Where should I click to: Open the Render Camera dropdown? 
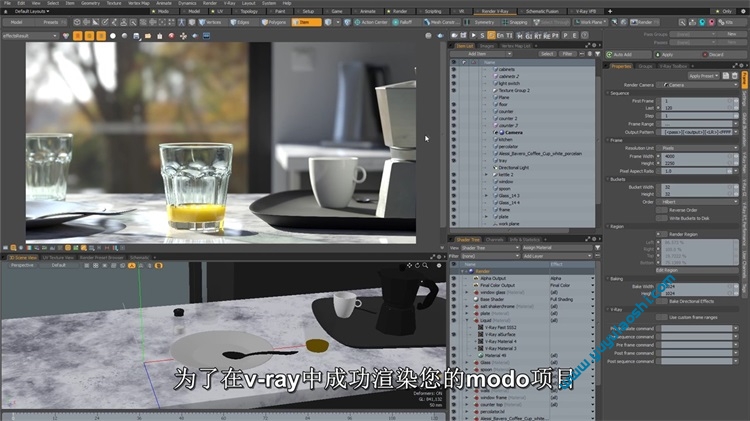coord(697,85)
